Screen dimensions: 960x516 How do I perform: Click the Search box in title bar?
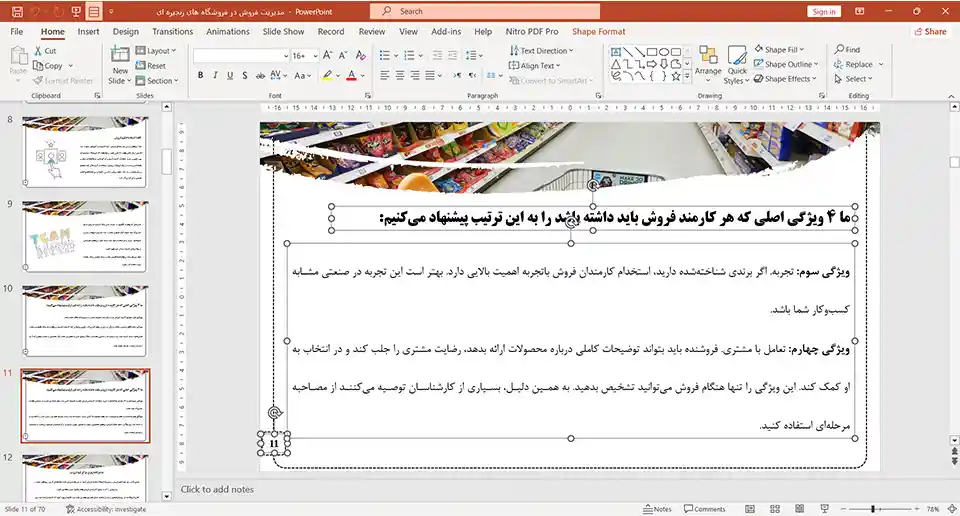485,11
